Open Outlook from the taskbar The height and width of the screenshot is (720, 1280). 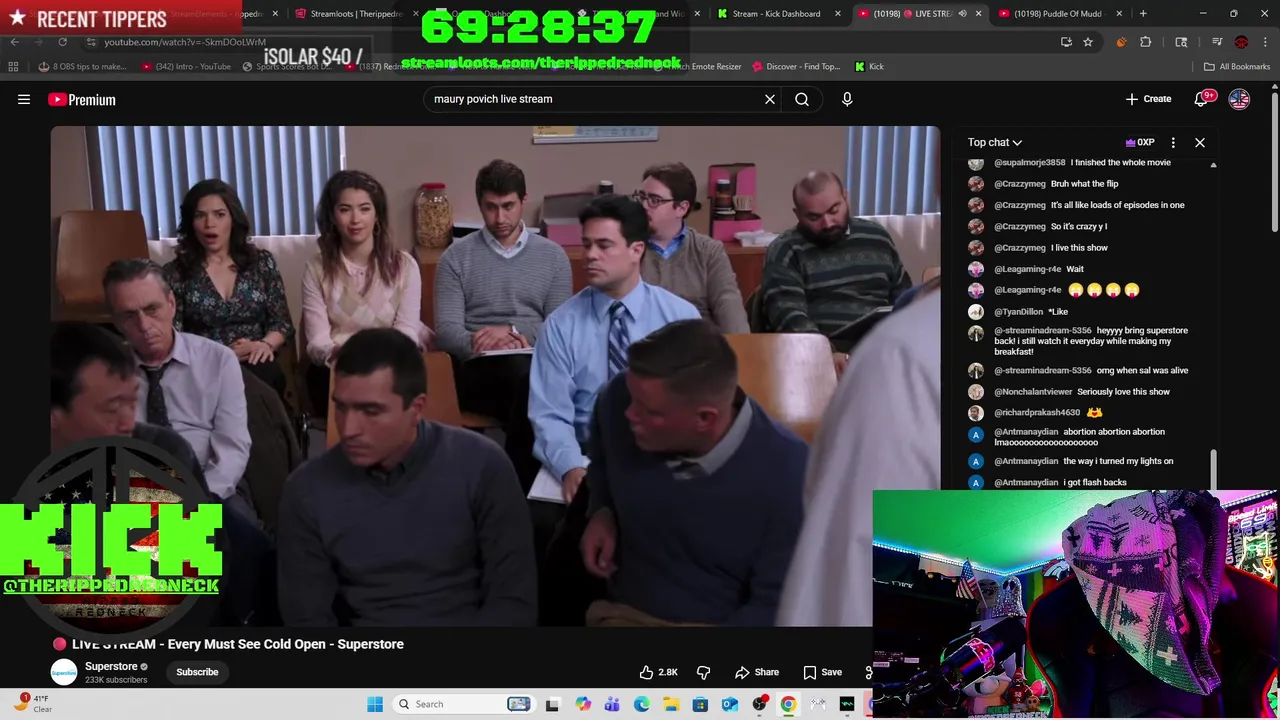tap(730, 704)
